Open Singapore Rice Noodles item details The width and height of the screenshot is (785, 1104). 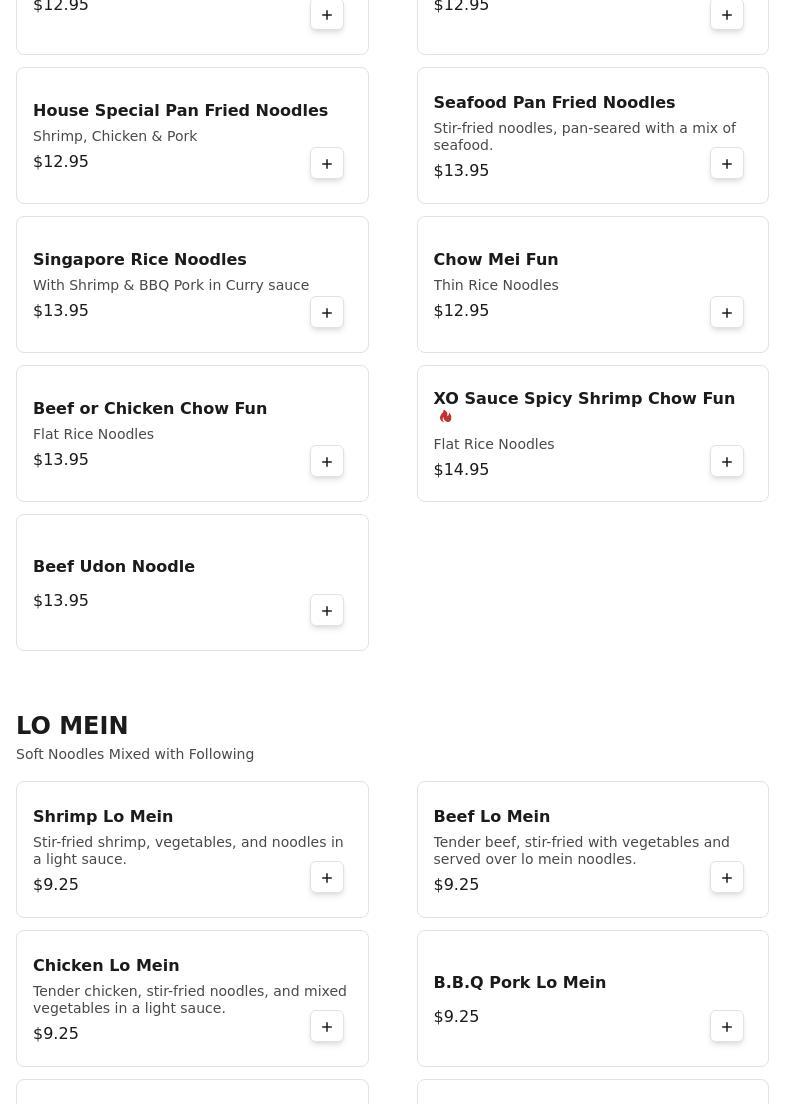point(139,259)
